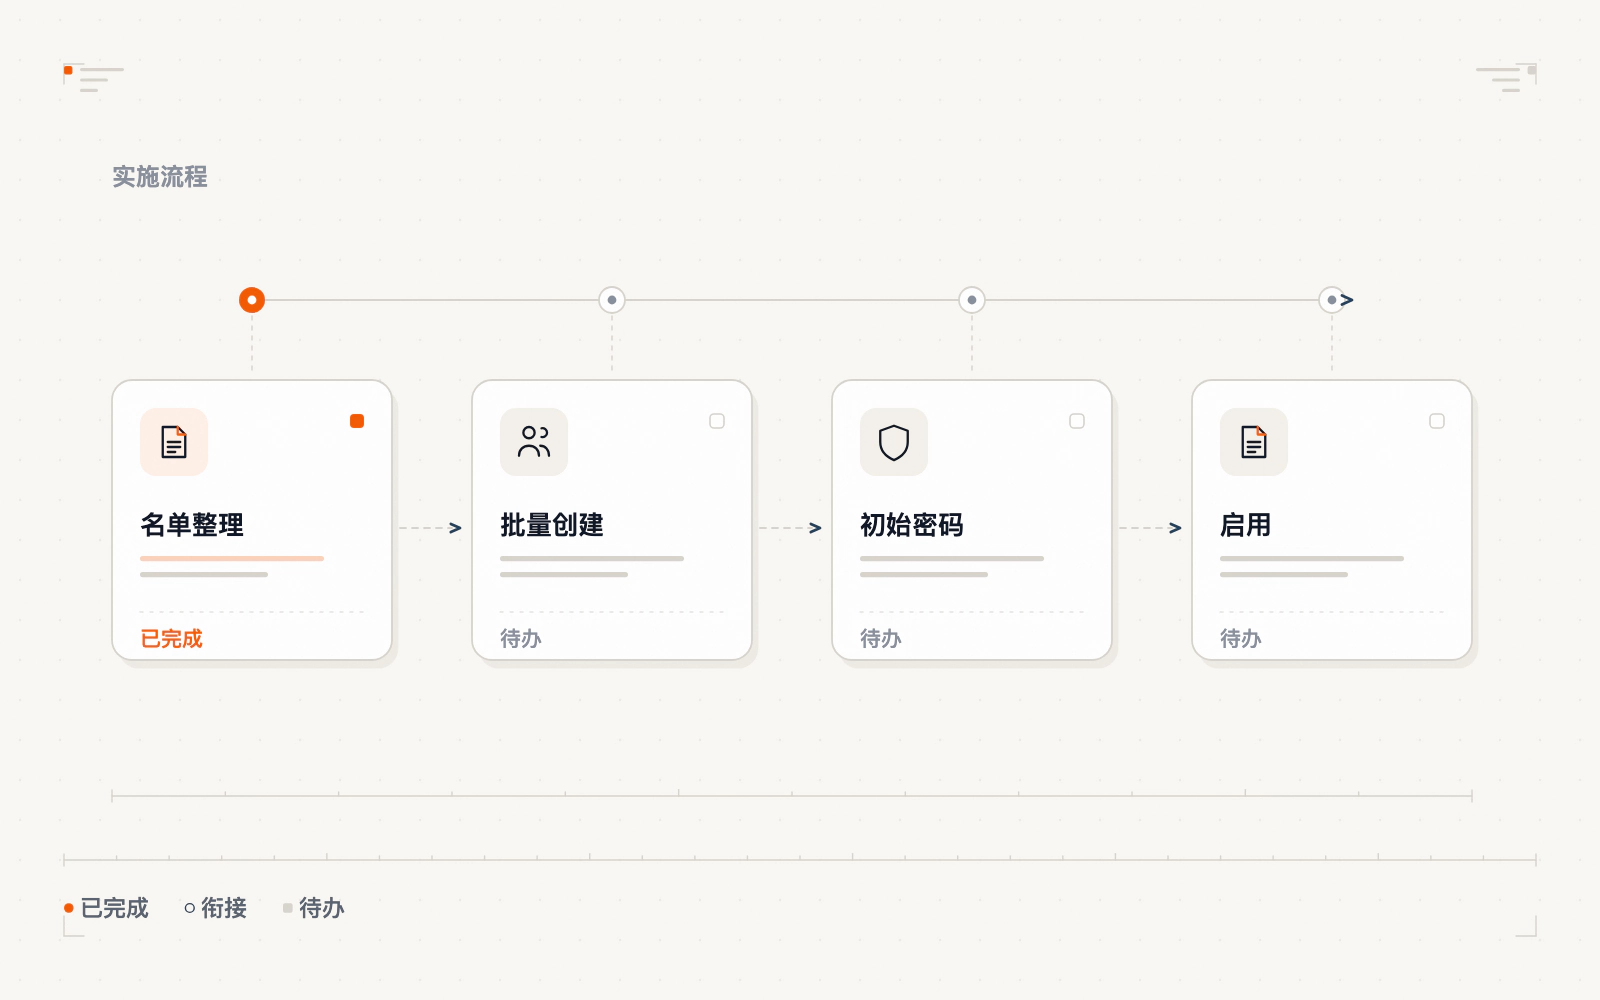
Task: Click the 已完成 legend entry
Action: click(106, 908)
